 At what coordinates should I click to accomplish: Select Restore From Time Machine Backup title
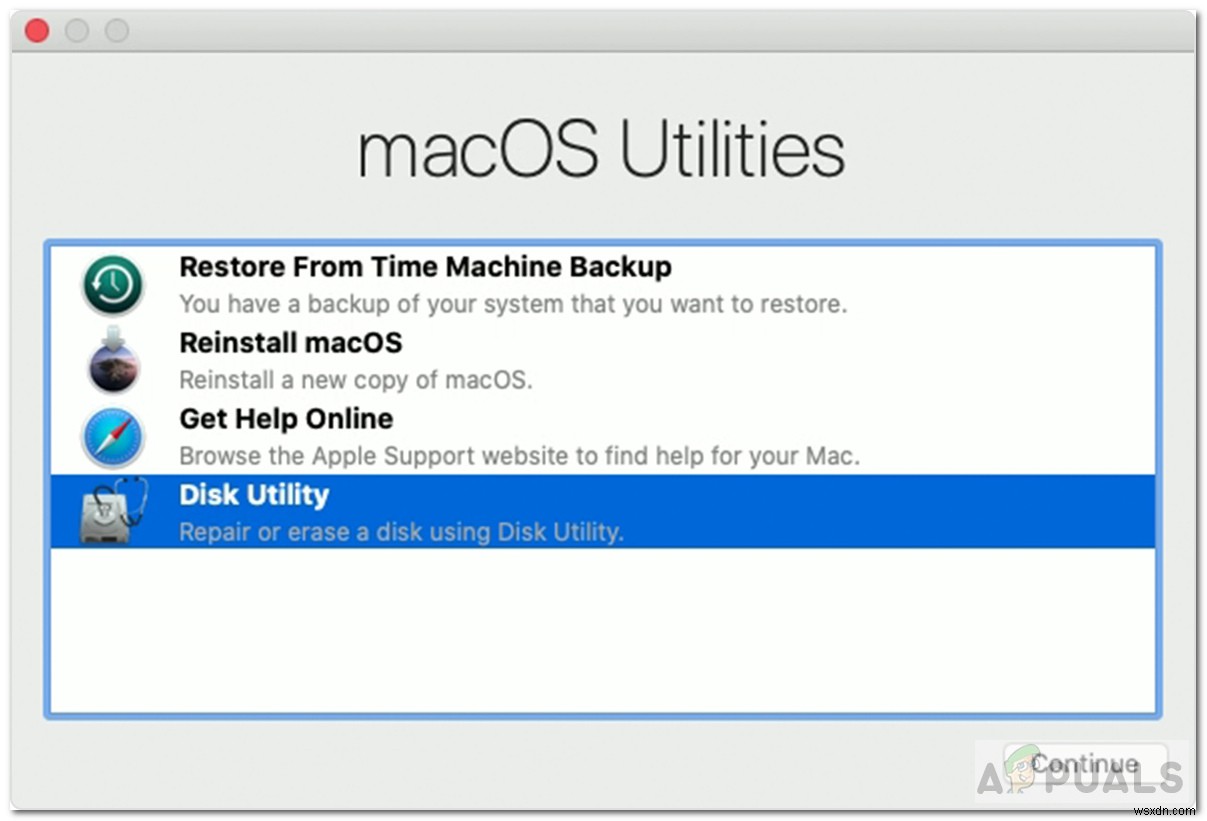425,267
